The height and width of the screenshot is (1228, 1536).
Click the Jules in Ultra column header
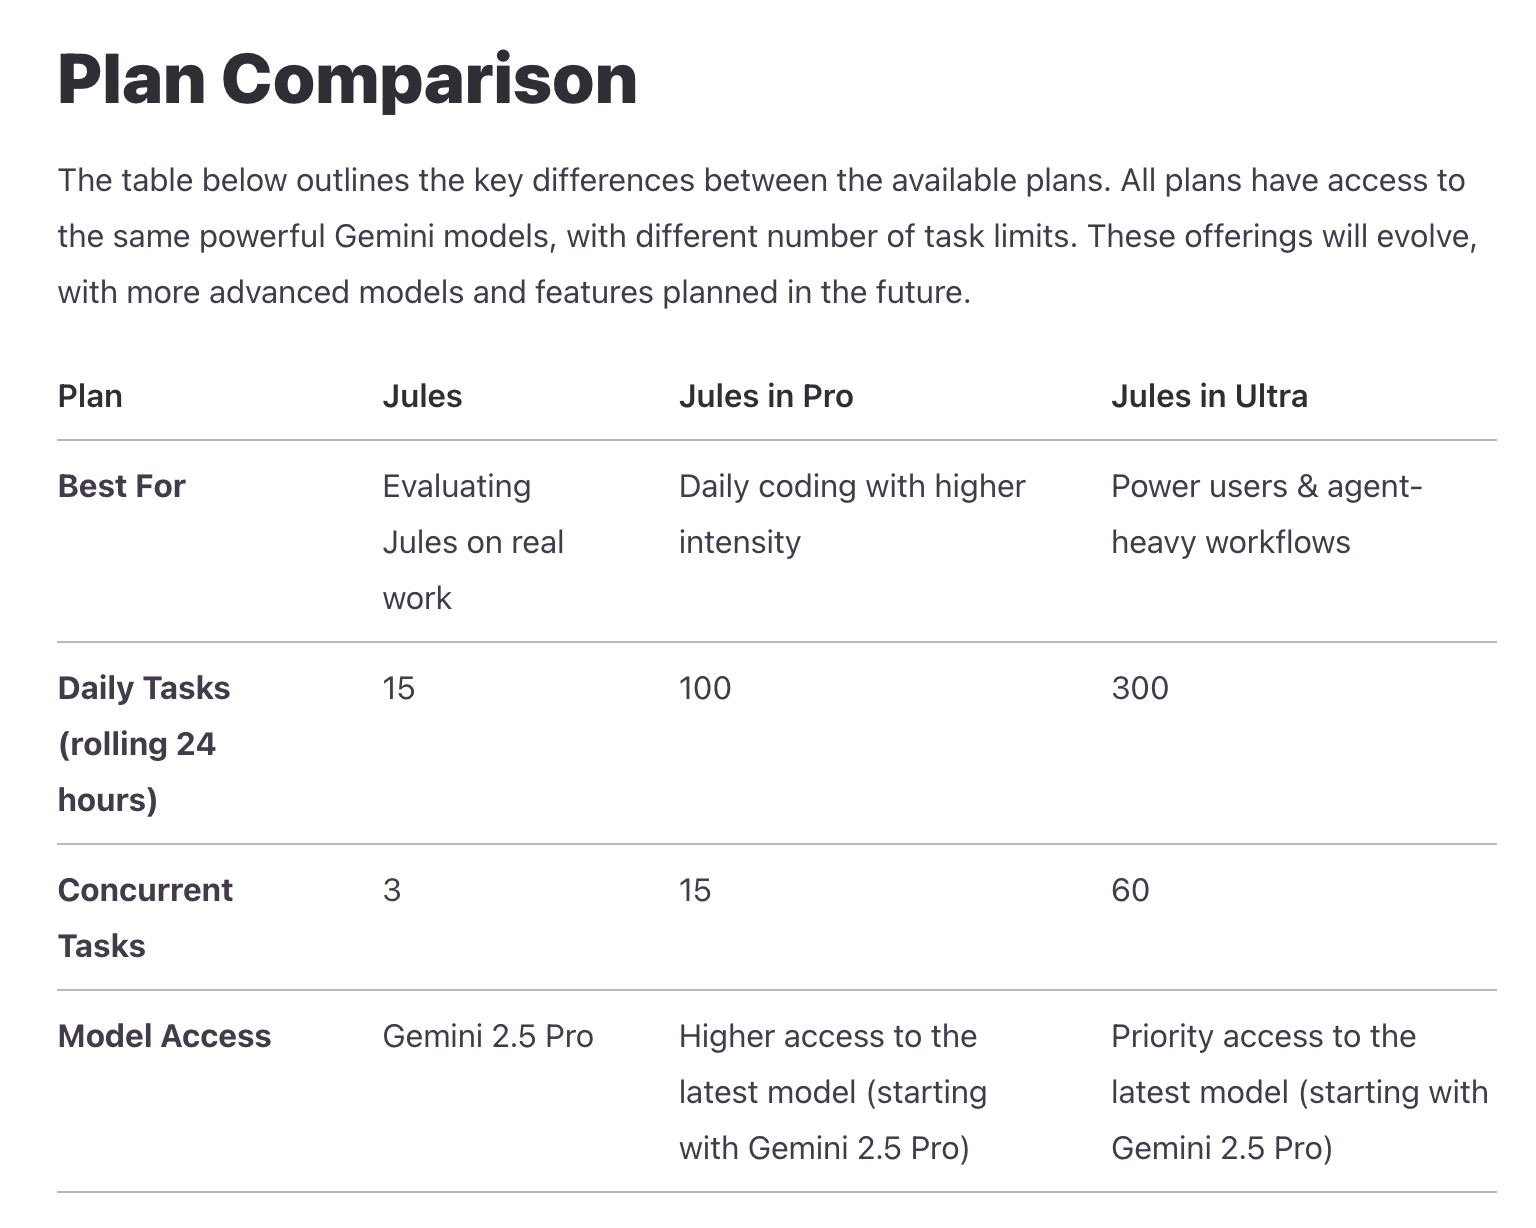1208,396
